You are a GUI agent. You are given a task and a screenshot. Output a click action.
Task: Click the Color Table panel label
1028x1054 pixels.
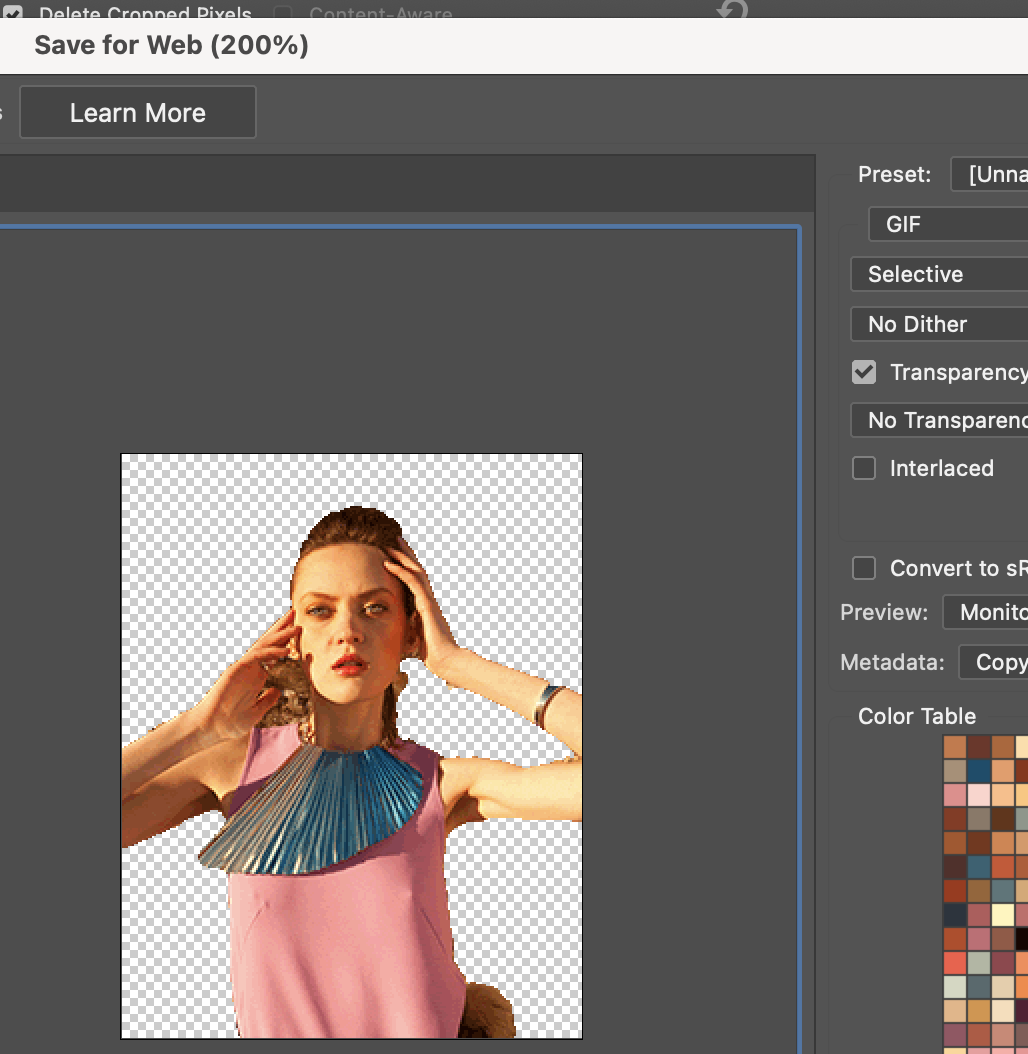click(x=916, y=716)
